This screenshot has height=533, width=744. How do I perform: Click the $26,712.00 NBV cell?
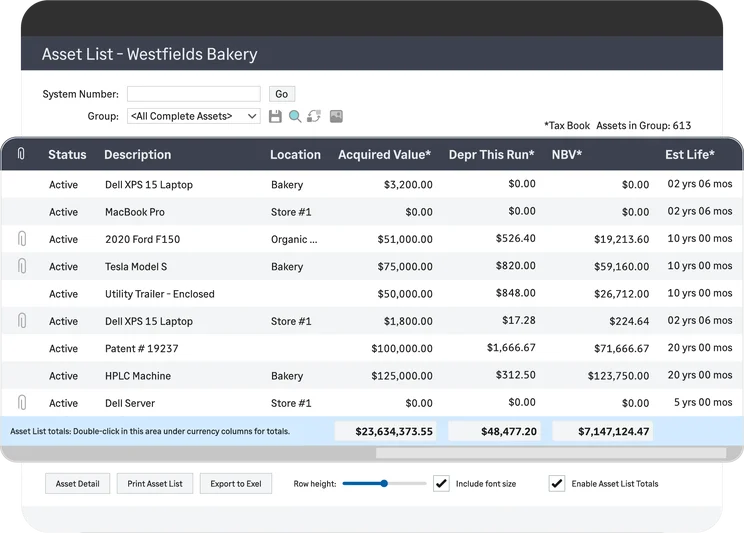coord(622,294)
